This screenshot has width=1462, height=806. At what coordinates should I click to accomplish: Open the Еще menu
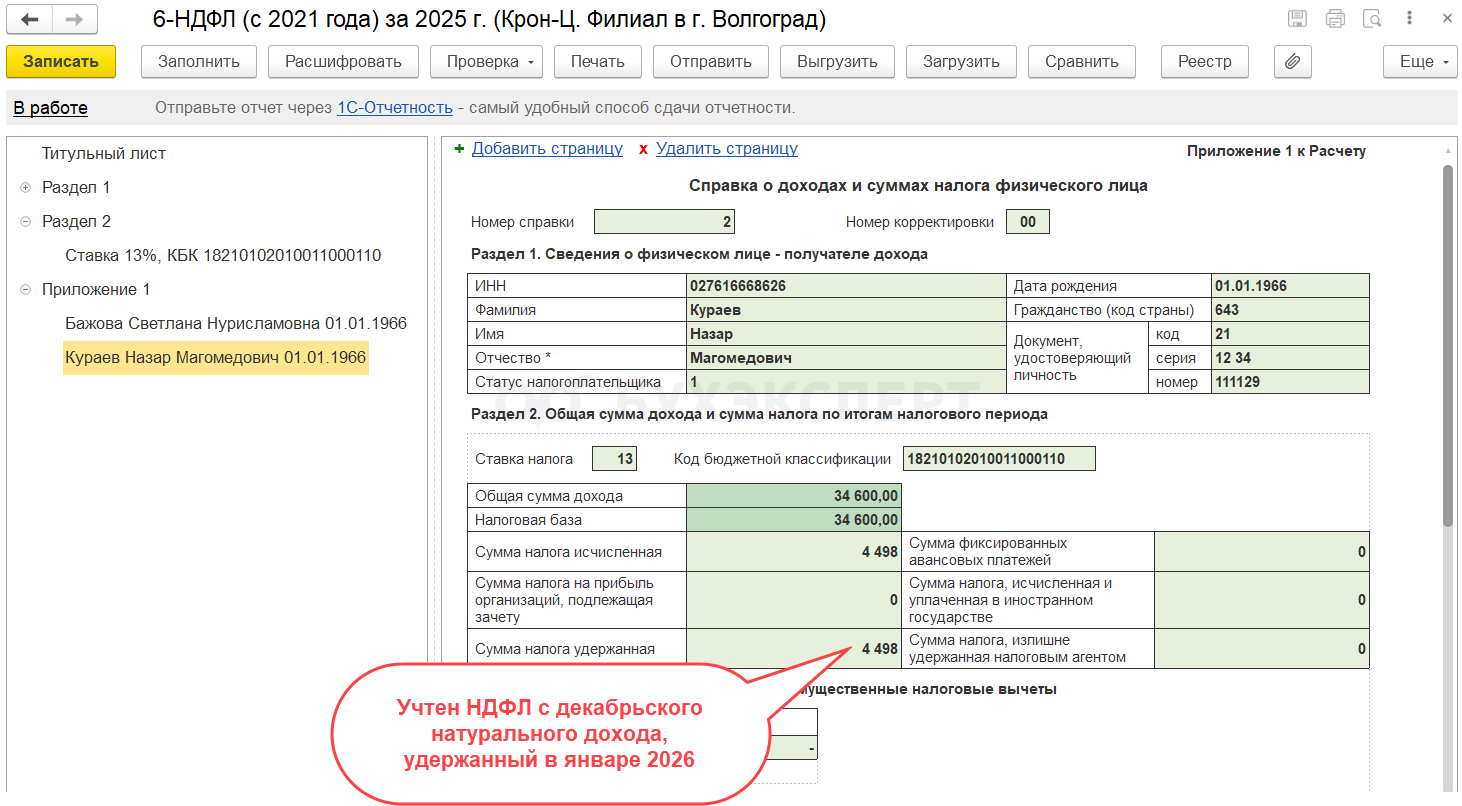(1421, 61)
